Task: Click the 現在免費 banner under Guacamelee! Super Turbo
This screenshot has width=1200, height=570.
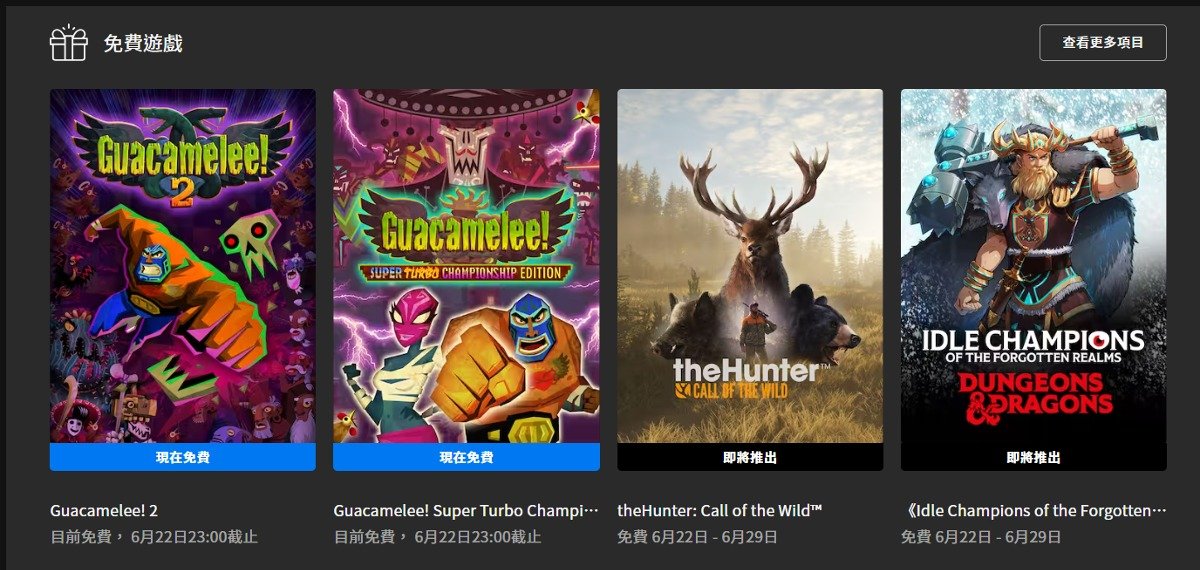Action: coord(466,457)
